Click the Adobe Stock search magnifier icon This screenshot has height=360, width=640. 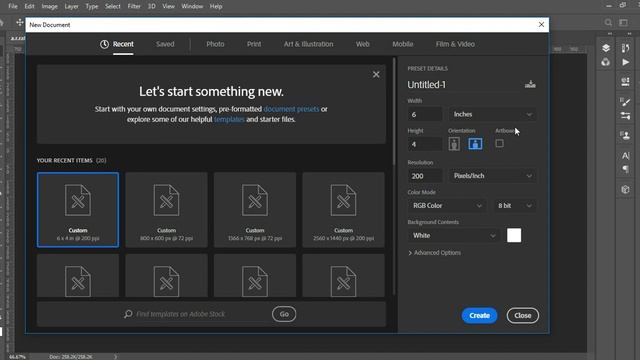(128, 313)
